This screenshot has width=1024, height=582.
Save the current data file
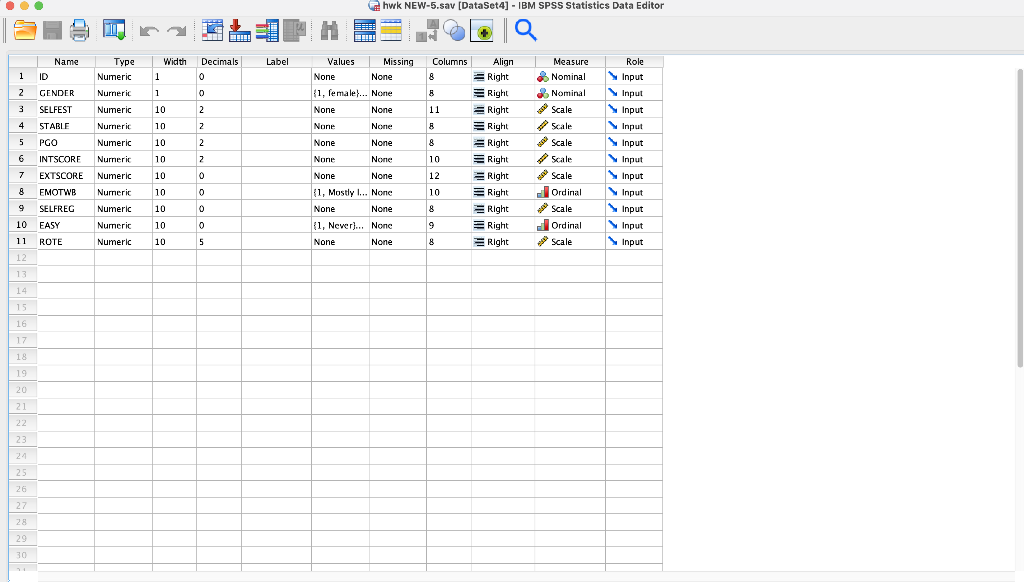click(52, 31)
